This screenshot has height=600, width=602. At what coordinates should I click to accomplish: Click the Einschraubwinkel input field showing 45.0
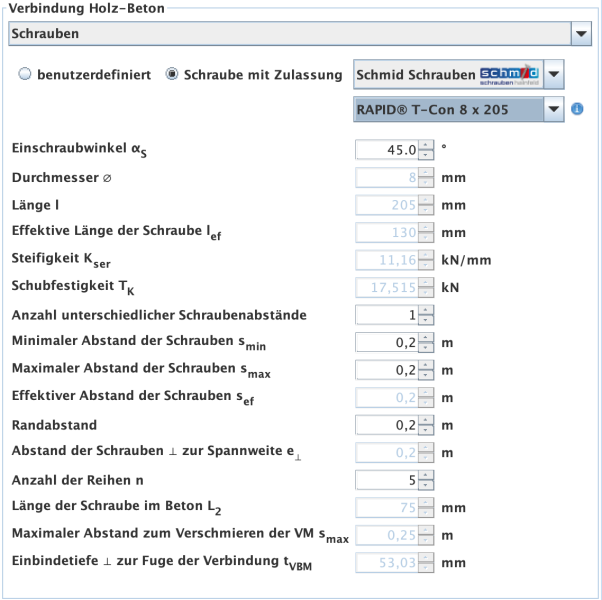[x=387, y=150]
